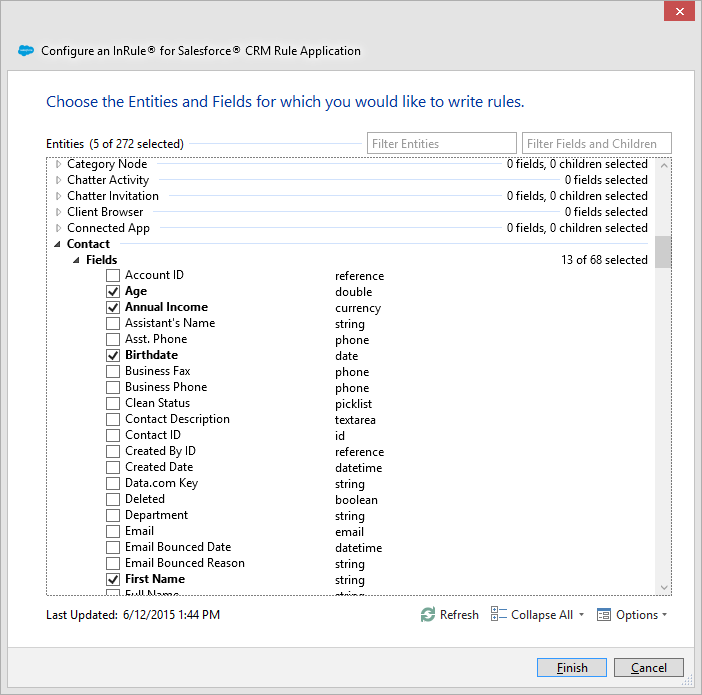Click the Cancel button
Image resolution: width=702 pixels, height=695 pixels.
[649, 668]
